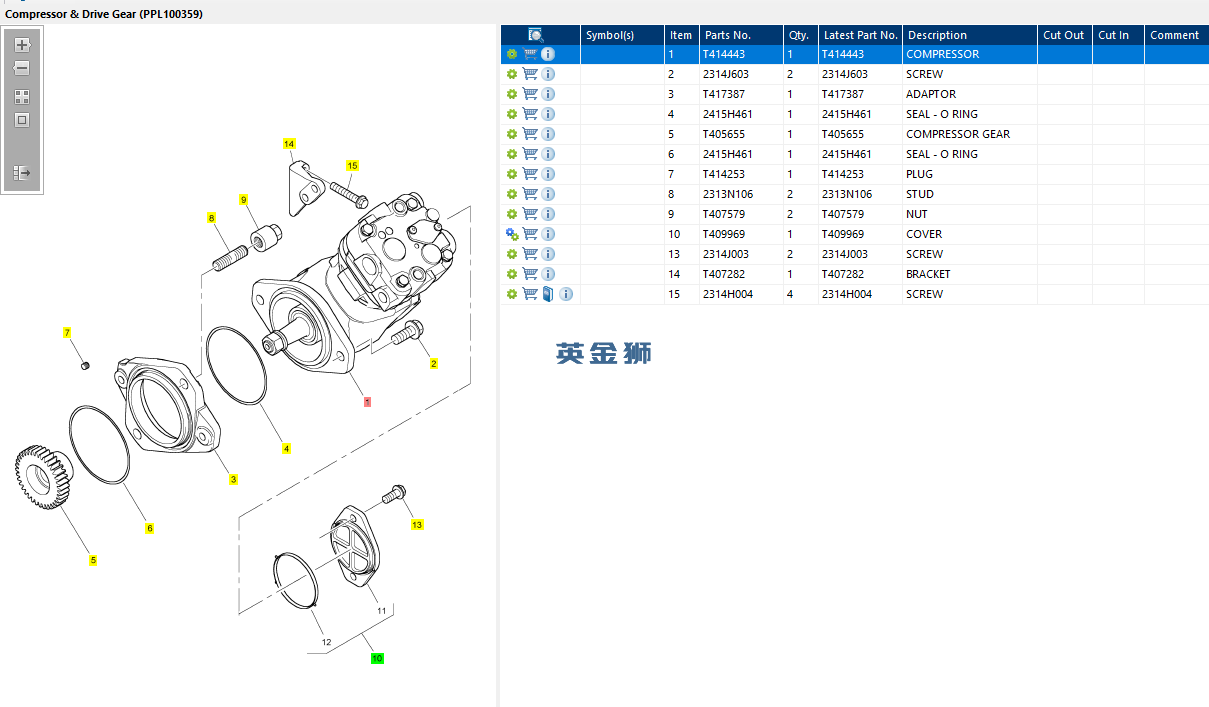Zoom in on the parts diagram
Viewport: 1209px width, 707px height.
coord(22,45)
